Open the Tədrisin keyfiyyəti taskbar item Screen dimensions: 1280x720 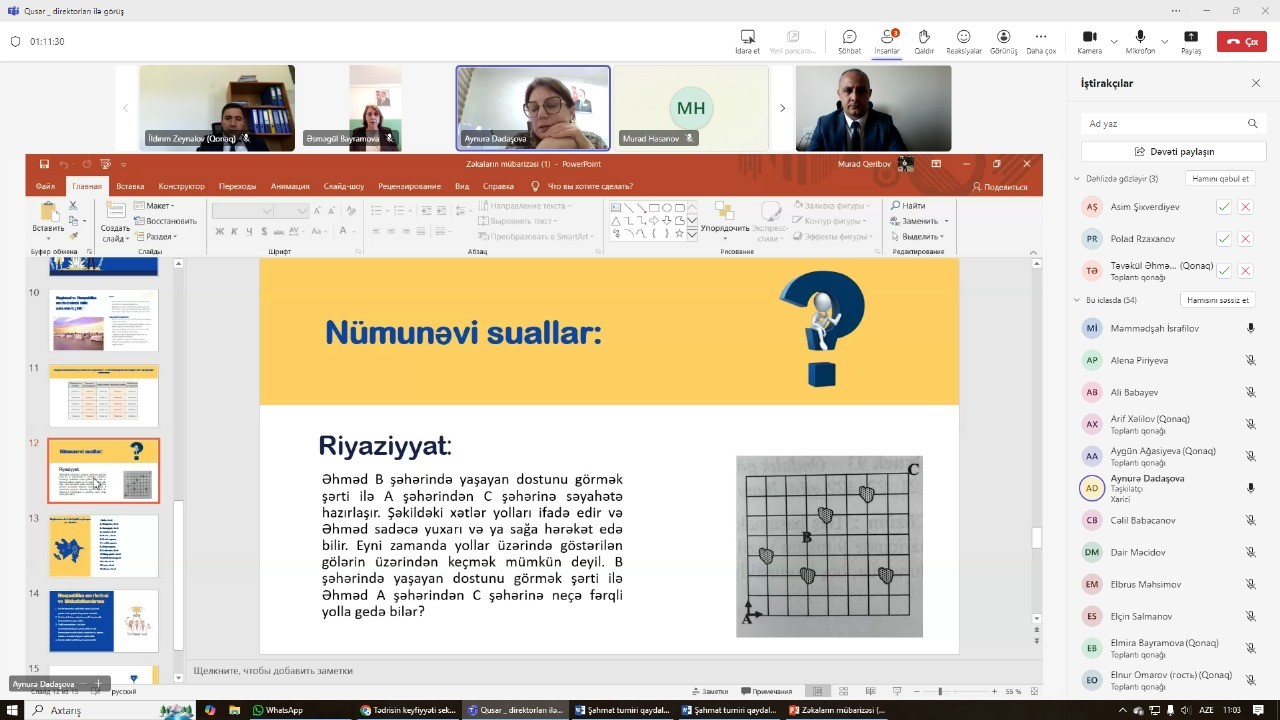tap(409, 710)
